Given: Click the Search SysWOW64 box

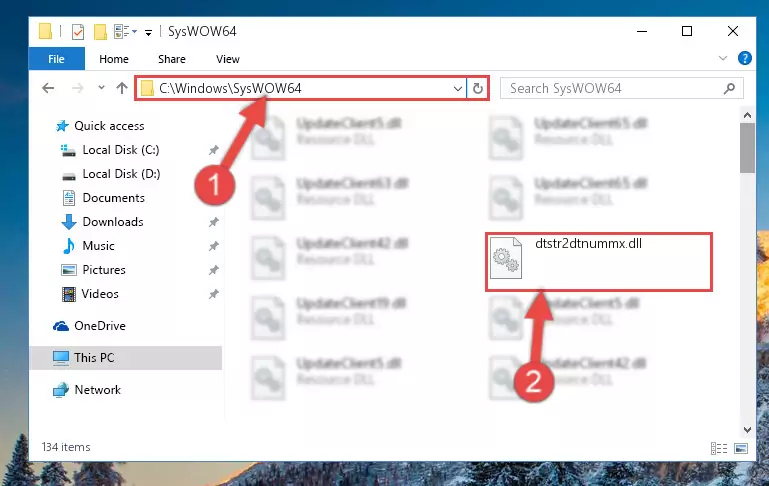Looking at the screenshot, I should tap(621, 88).
